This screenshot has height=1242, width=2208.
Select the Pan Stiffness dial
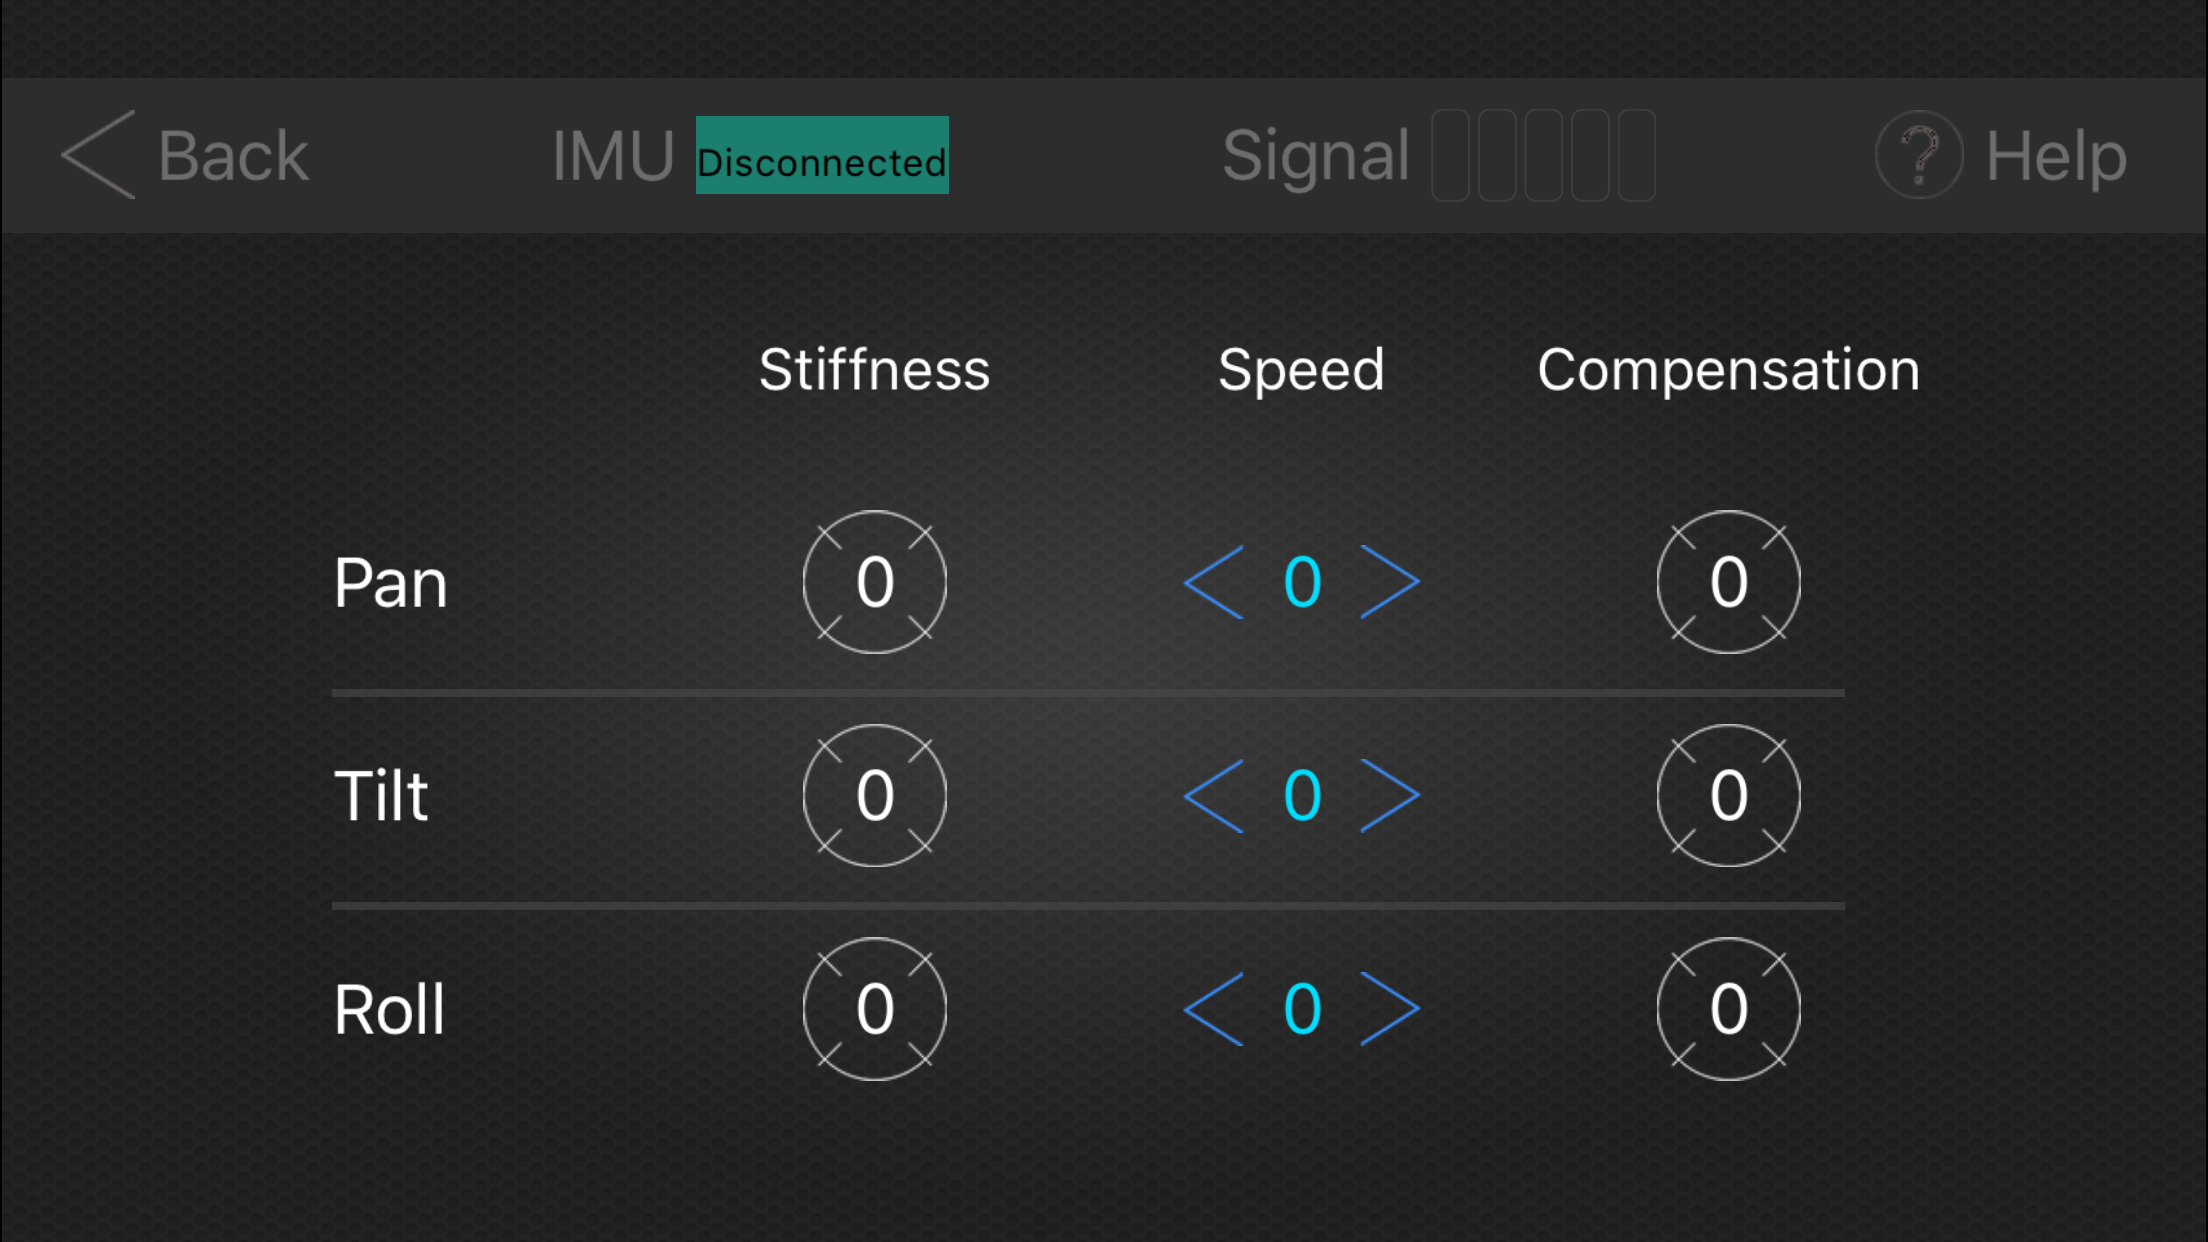874,583
